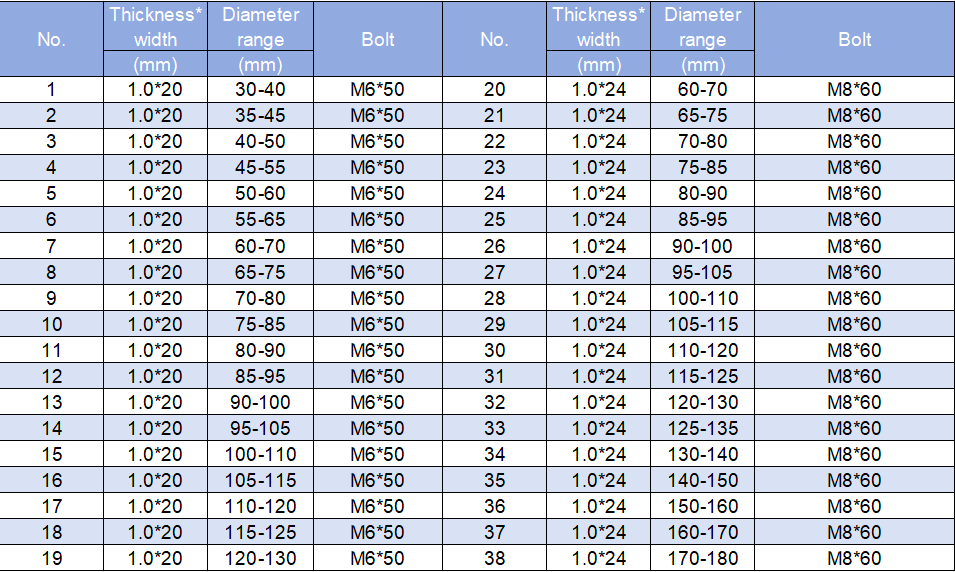Click row number 29 cell
The image size is (955, 572).
point(494,324)
